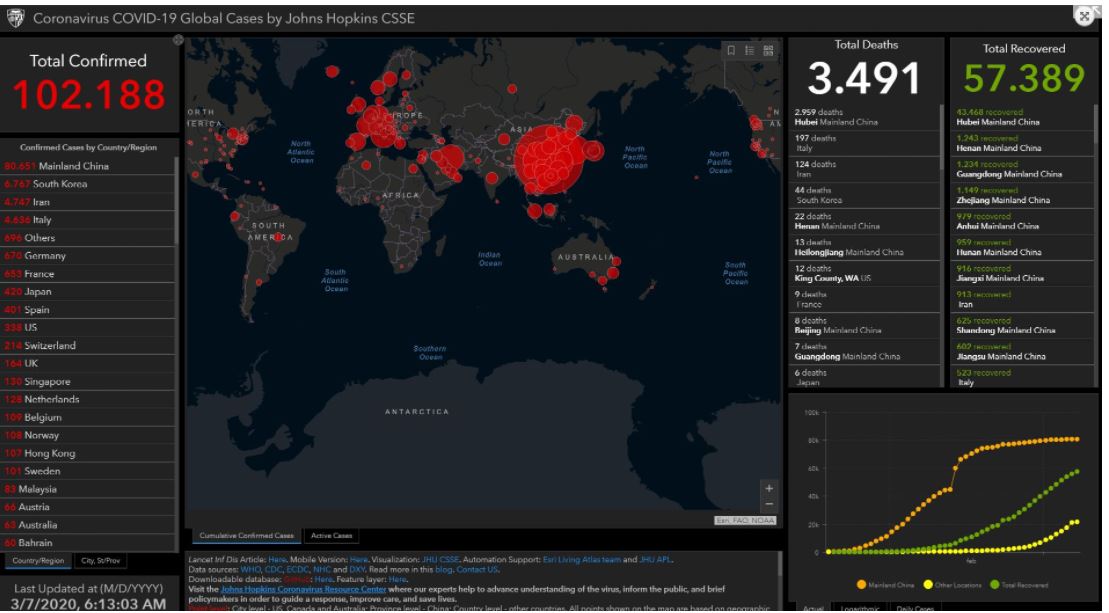Image resolution: width=1109 pixels, height=613 pixels.
Task: Click the 197 deaths Italy entry
Action: click(864, 144)
